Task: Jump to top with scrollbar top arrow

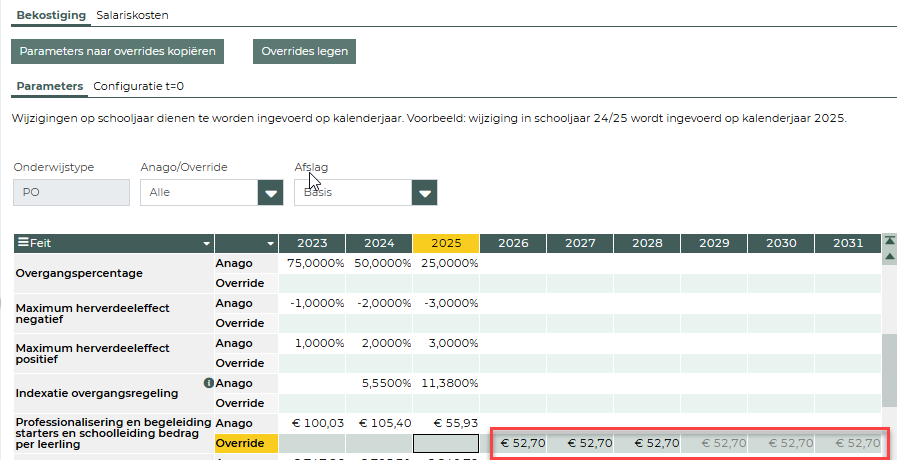Action: click(888, 241)
